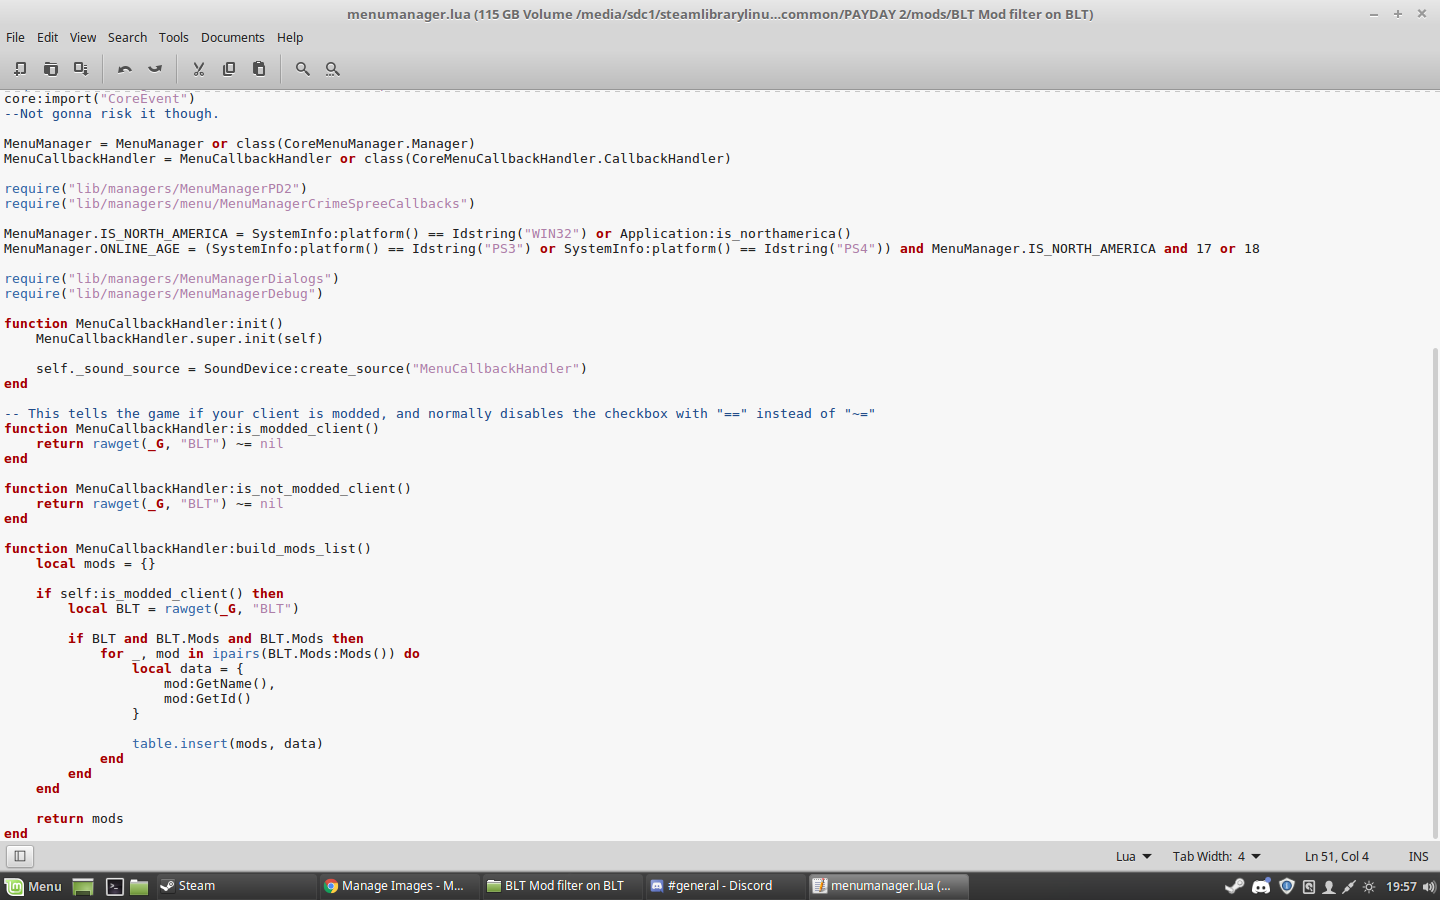Toggle the side pane button in status bar

(20, 856)
